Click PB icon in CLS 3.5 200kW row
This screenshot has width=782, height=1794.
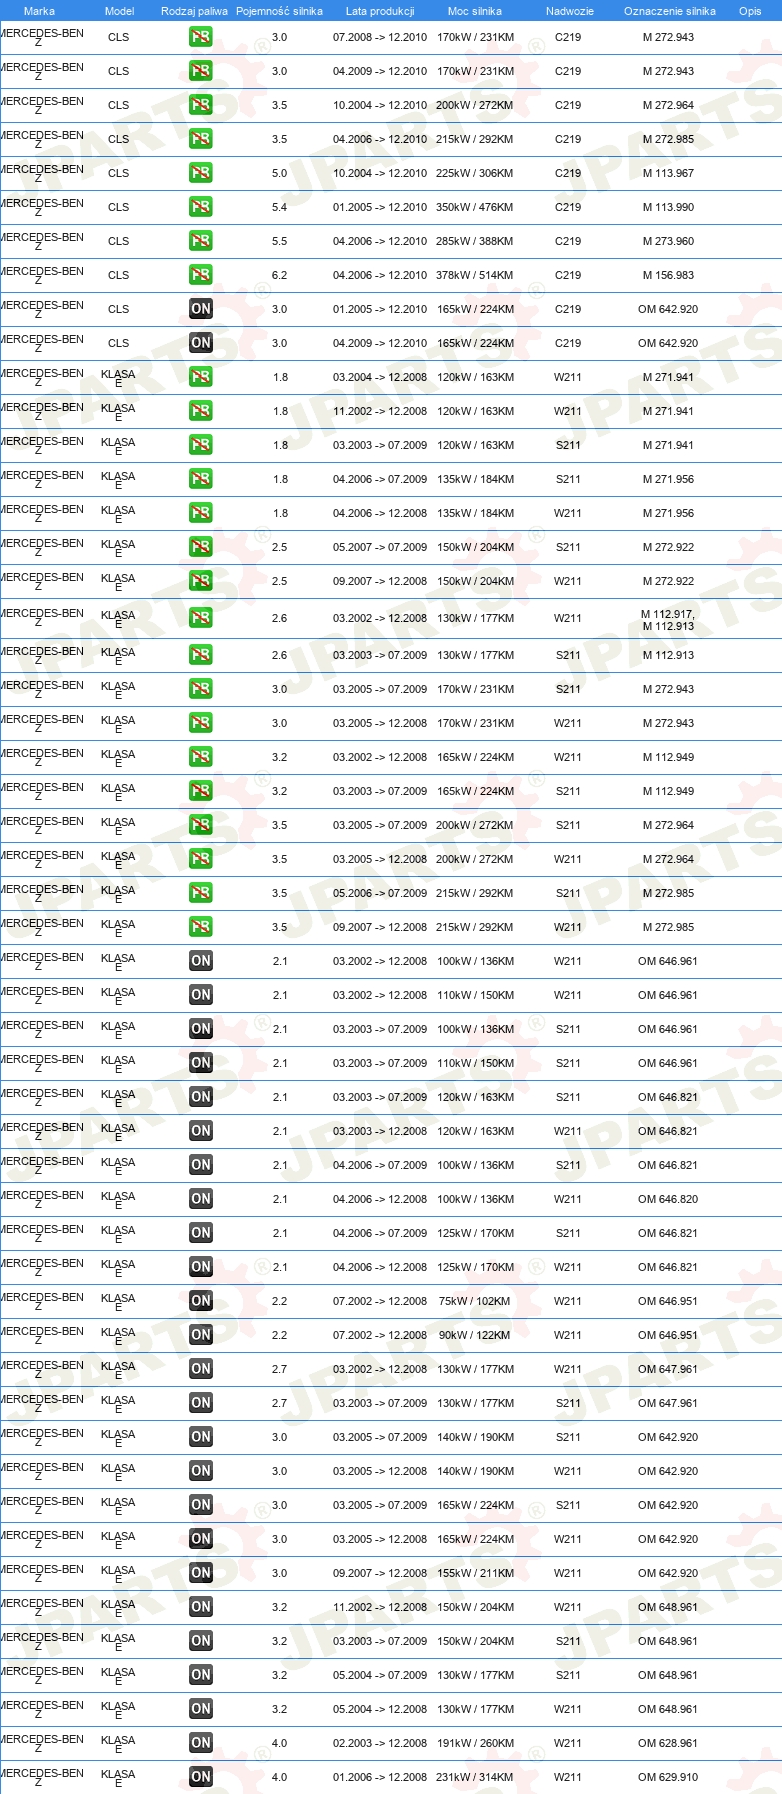200,105
